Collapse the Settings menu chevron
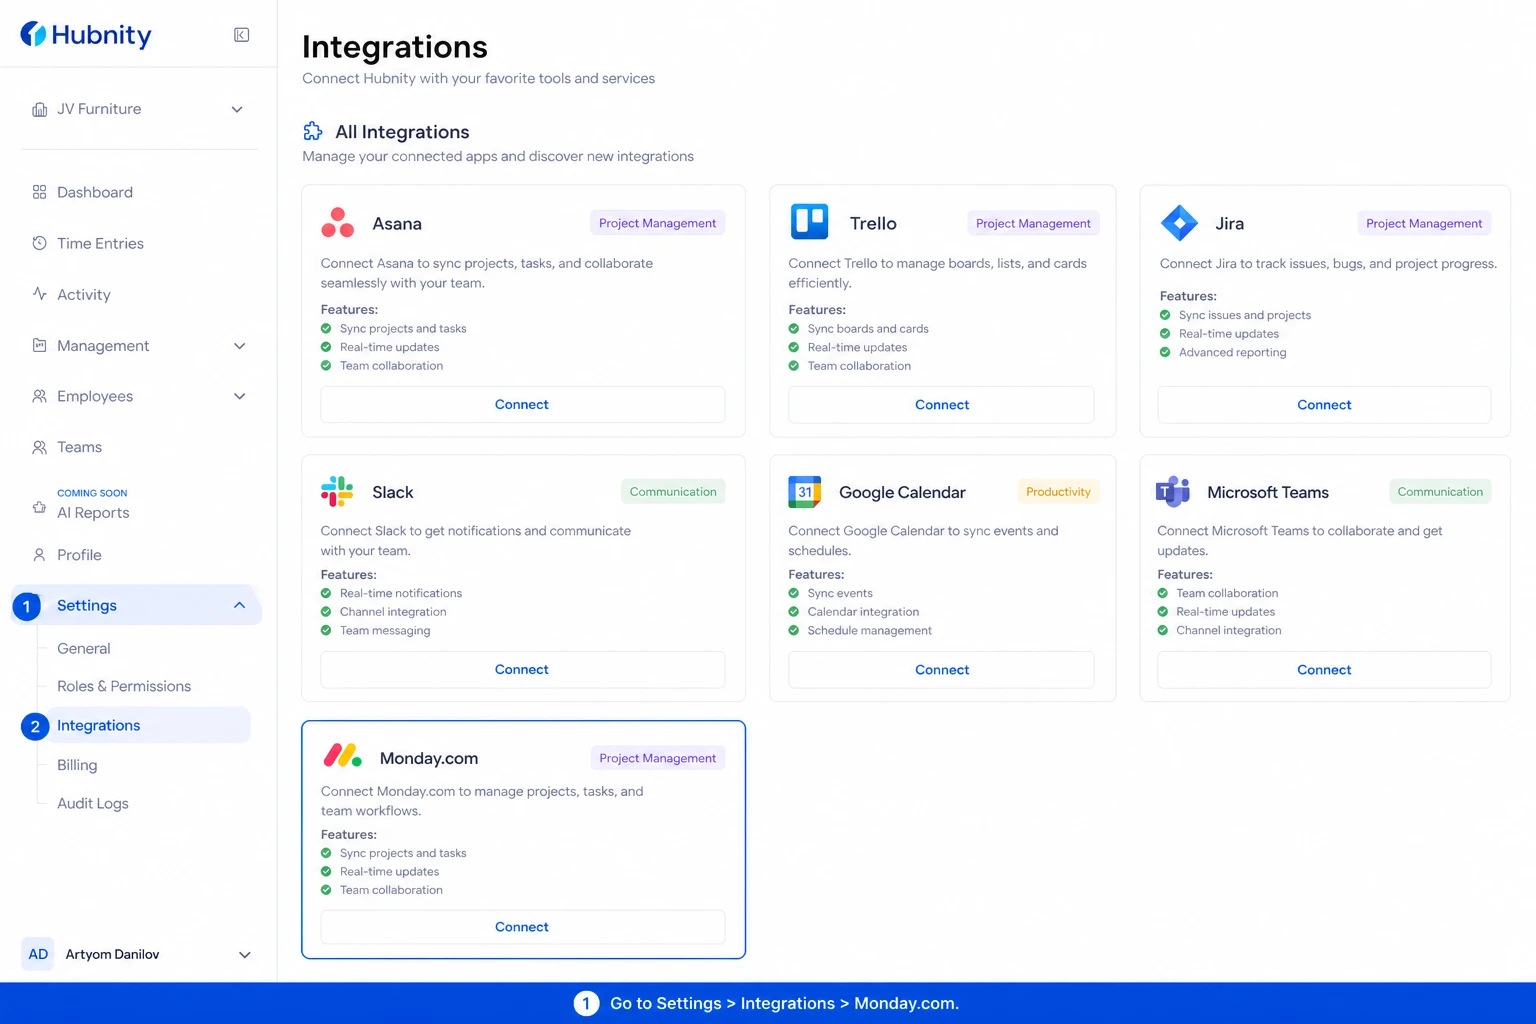 click(x=240, y=605)
